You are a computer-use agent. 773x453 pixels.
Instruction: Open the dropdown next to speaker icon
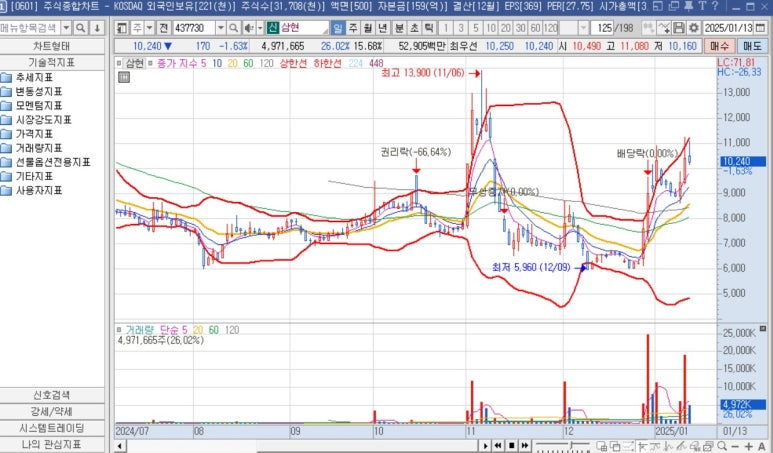260,28
